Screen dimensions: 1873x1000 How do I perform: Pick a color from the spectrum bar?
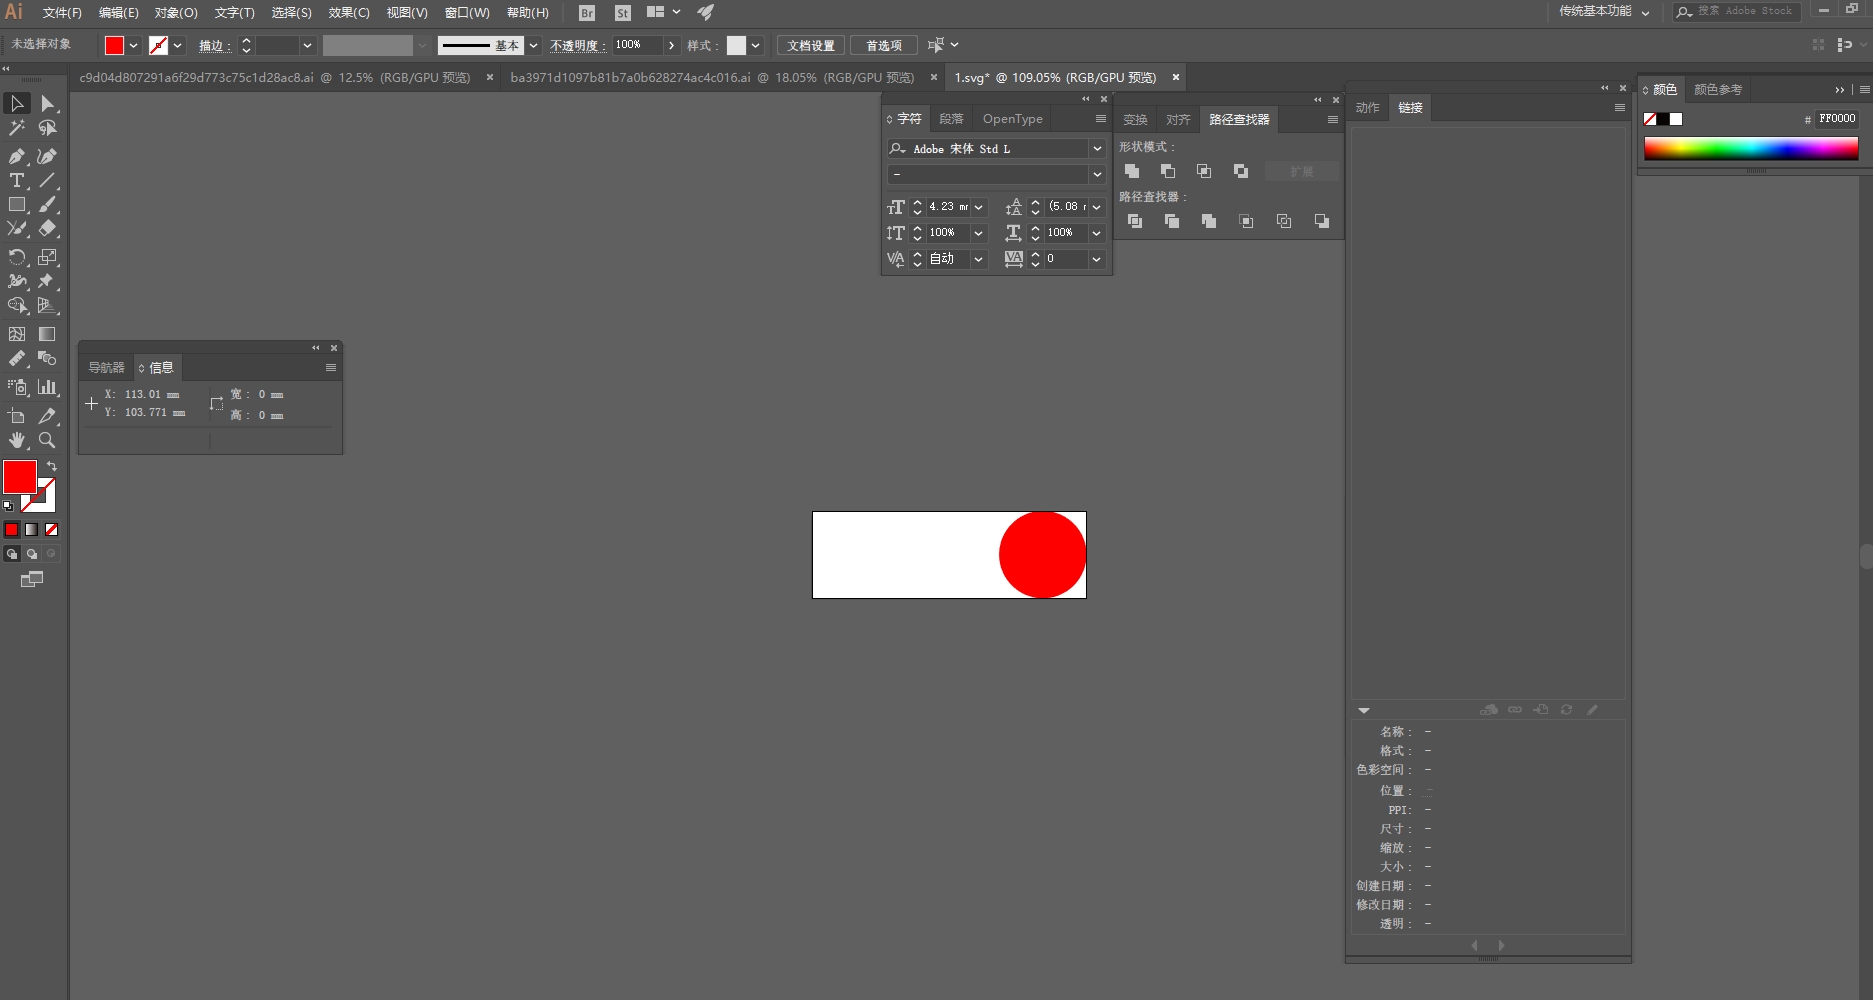(1750, 149)
